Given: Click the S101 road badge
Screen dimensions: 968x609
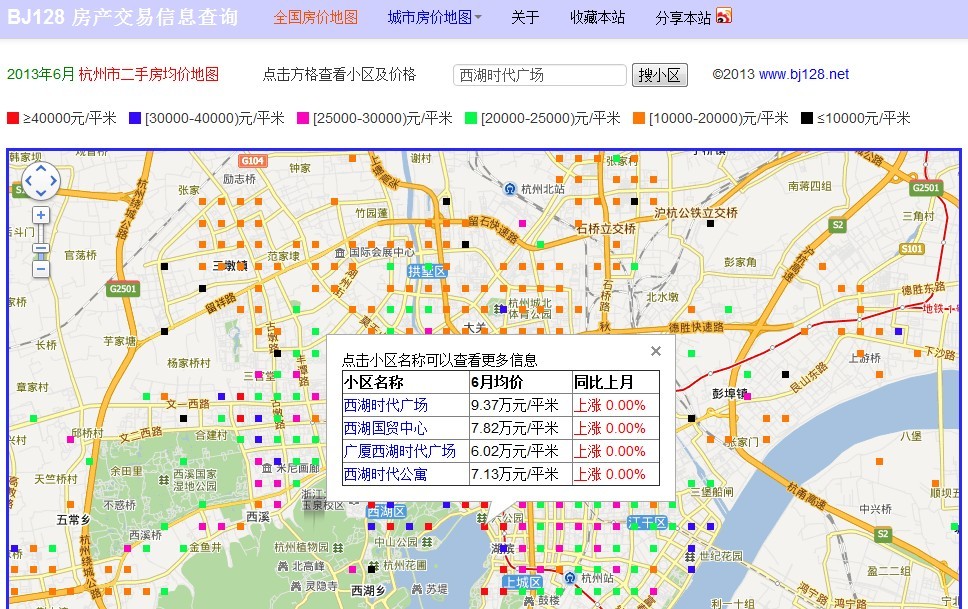Looking at the screenshot, I should [911, 248].
